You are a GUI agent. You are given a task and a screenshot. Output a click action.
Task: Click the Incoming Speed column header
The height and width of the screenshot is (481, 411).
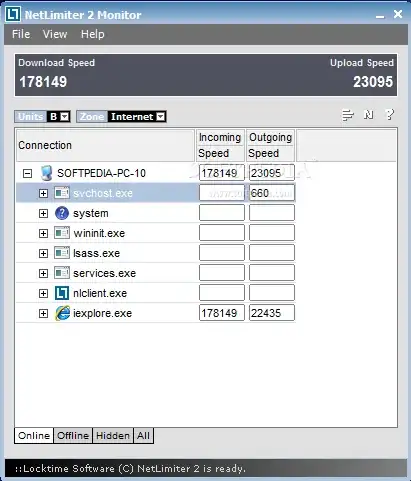pyautogui.click(x=220, y=146)
